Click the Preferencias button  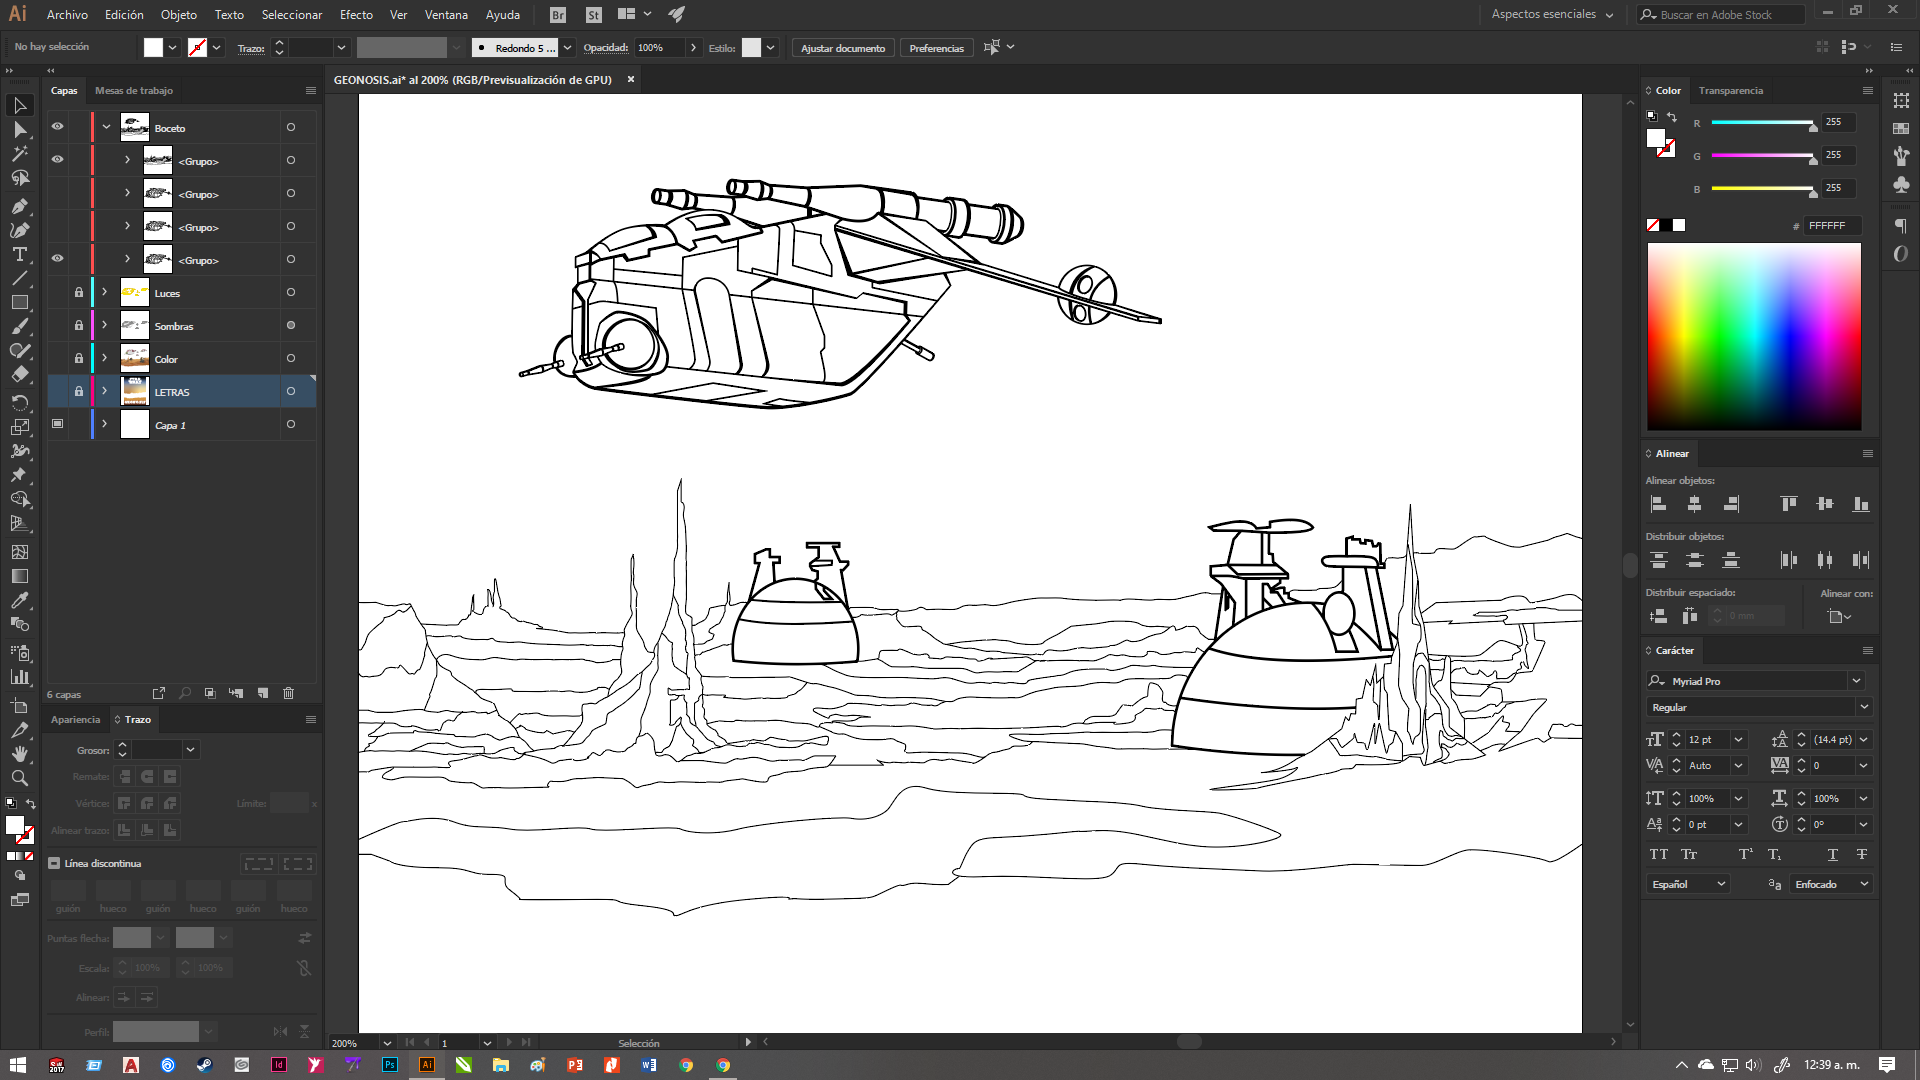pos(936,48)
